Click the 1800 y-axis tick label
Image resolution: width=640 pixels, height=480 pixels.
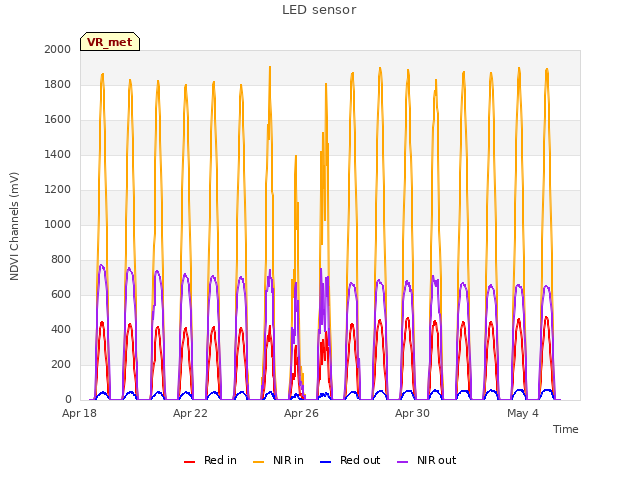pyautogui.click(x=58, y=84)
